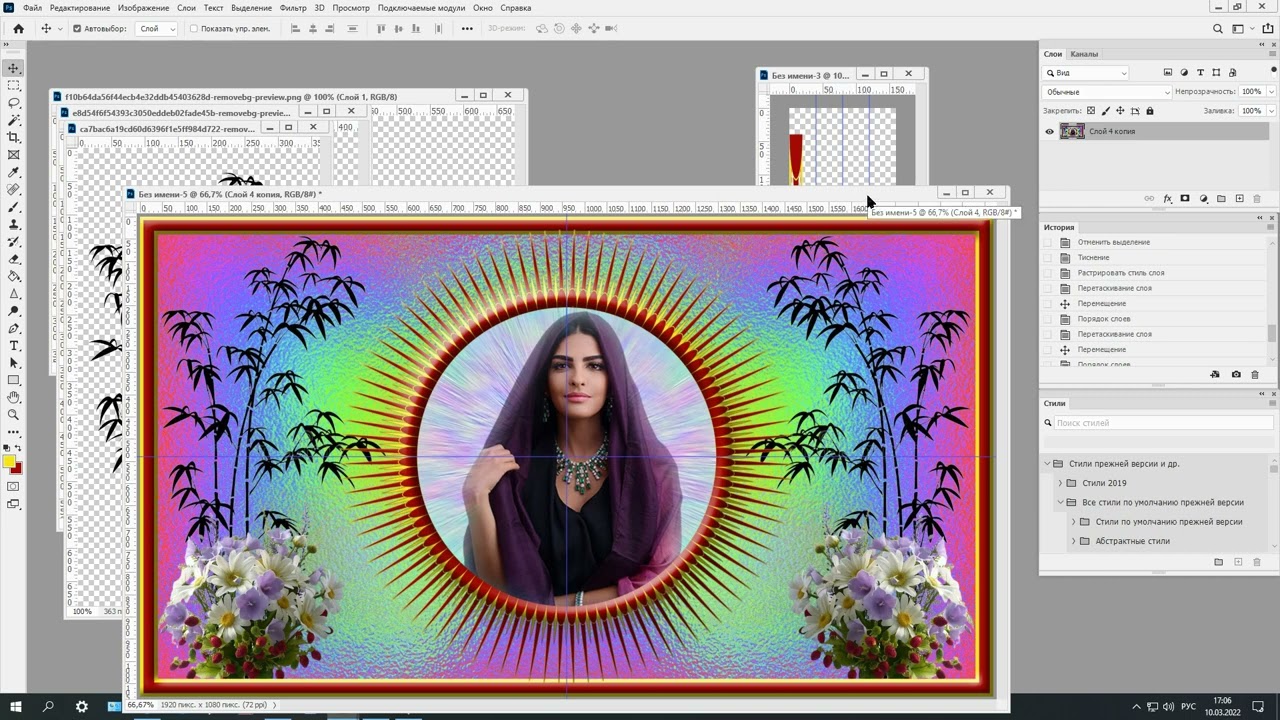The height and width of the screenshot is (720, 1280).
Task: Select the Hand tool
Action: click(x=13, y=397)
